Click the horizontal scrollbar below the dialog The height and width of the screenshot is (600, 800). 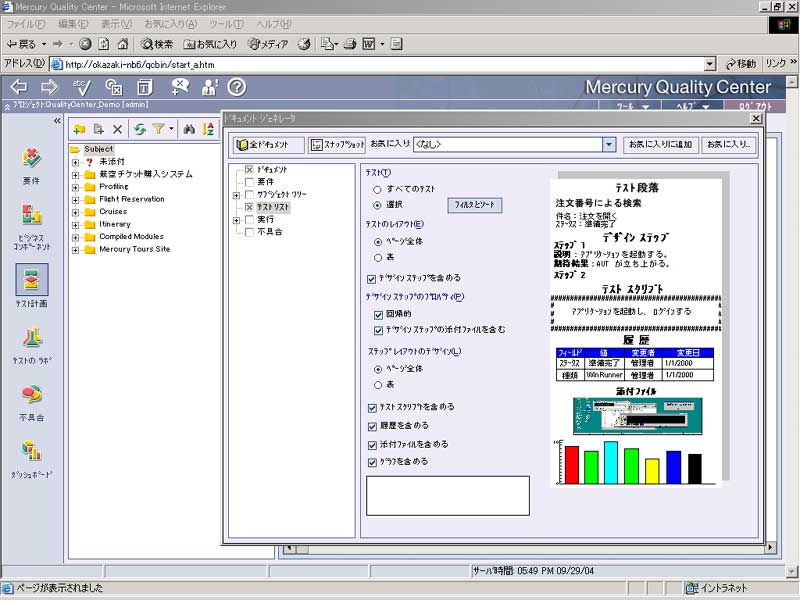528,548
